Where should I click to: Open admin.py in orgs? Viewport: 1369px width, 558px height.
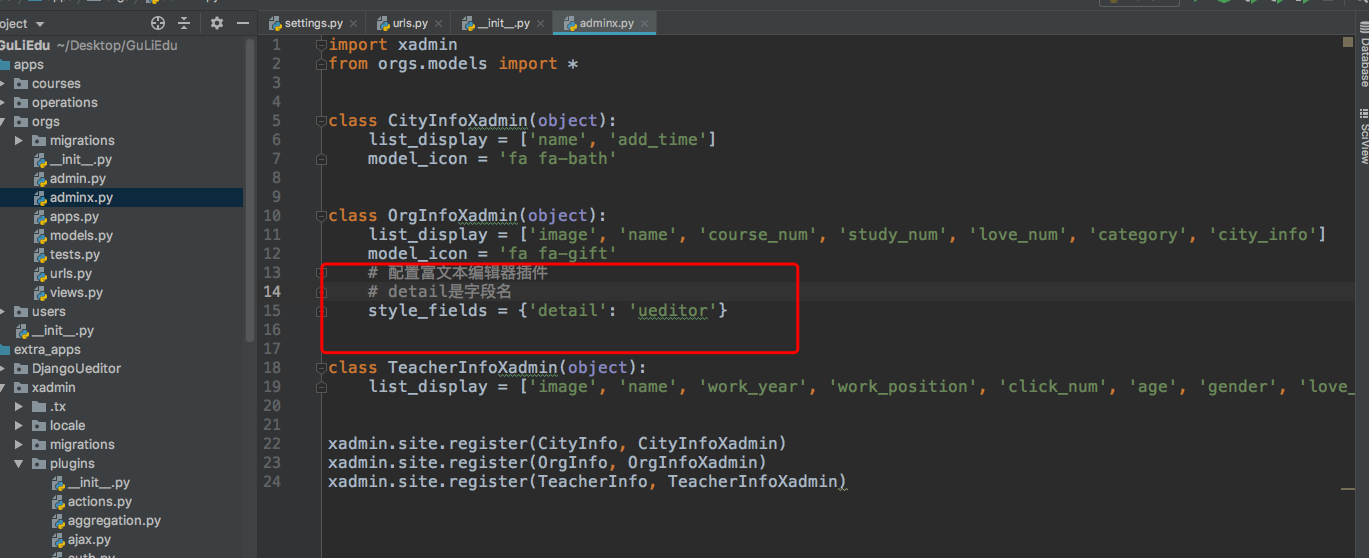coord(78,178)
